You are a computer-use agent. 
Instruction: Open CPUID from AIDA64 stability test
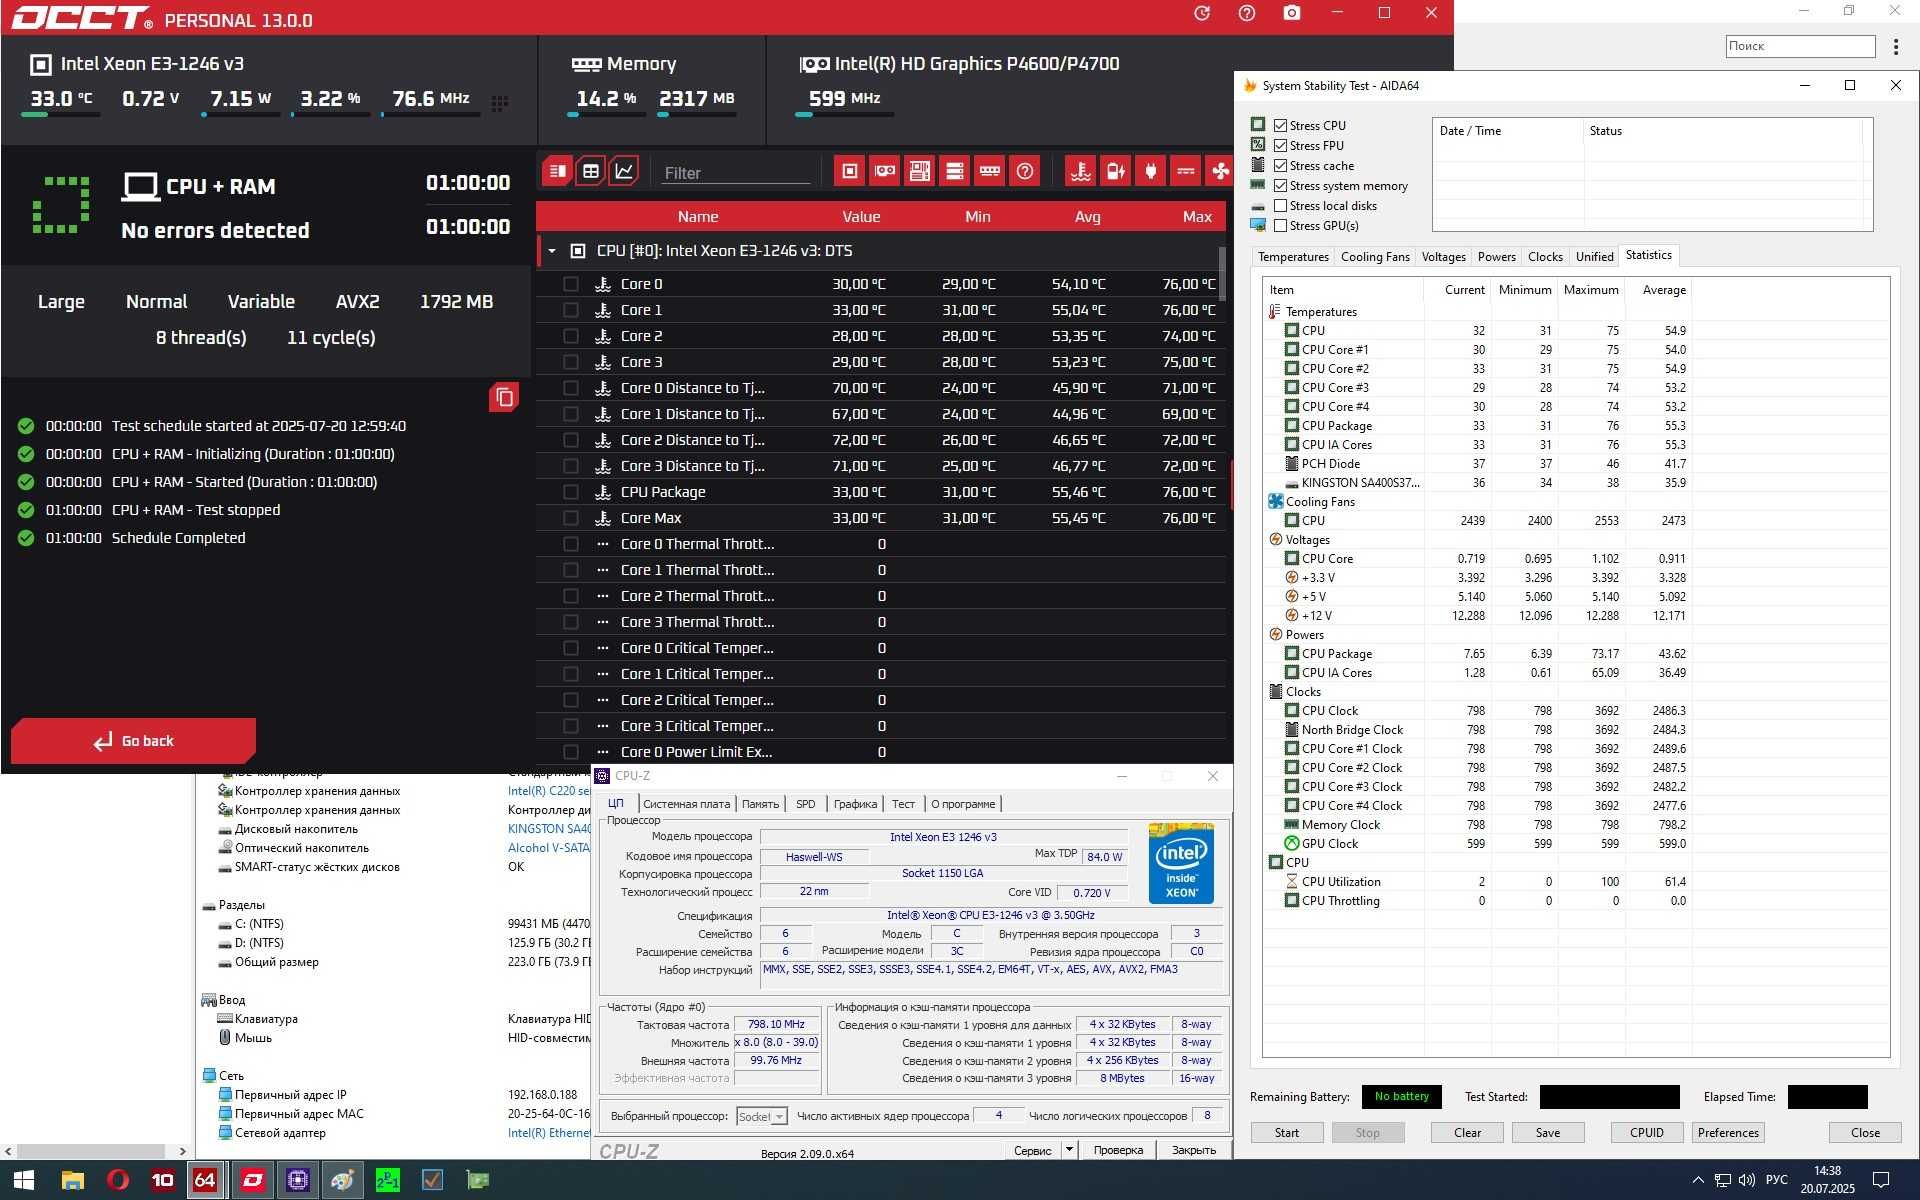pyautogui.click(x=1647, y=1133)
